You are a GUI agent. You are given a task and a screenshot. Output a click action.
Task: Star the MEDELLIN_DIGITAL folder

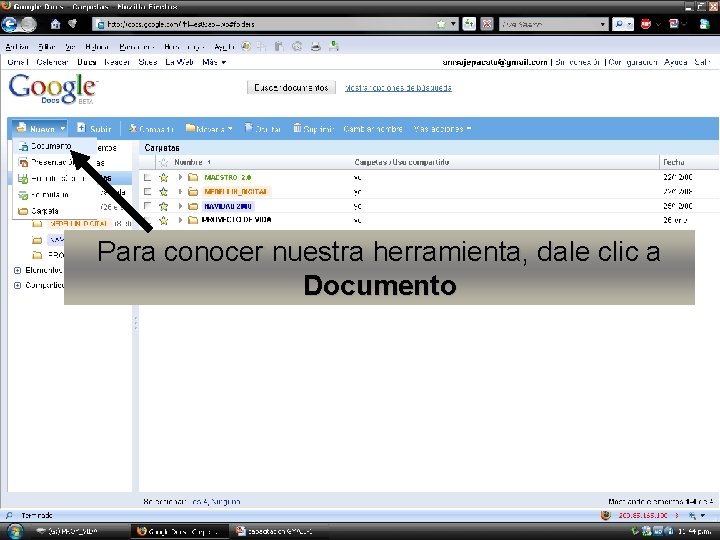tap(163, 191)
